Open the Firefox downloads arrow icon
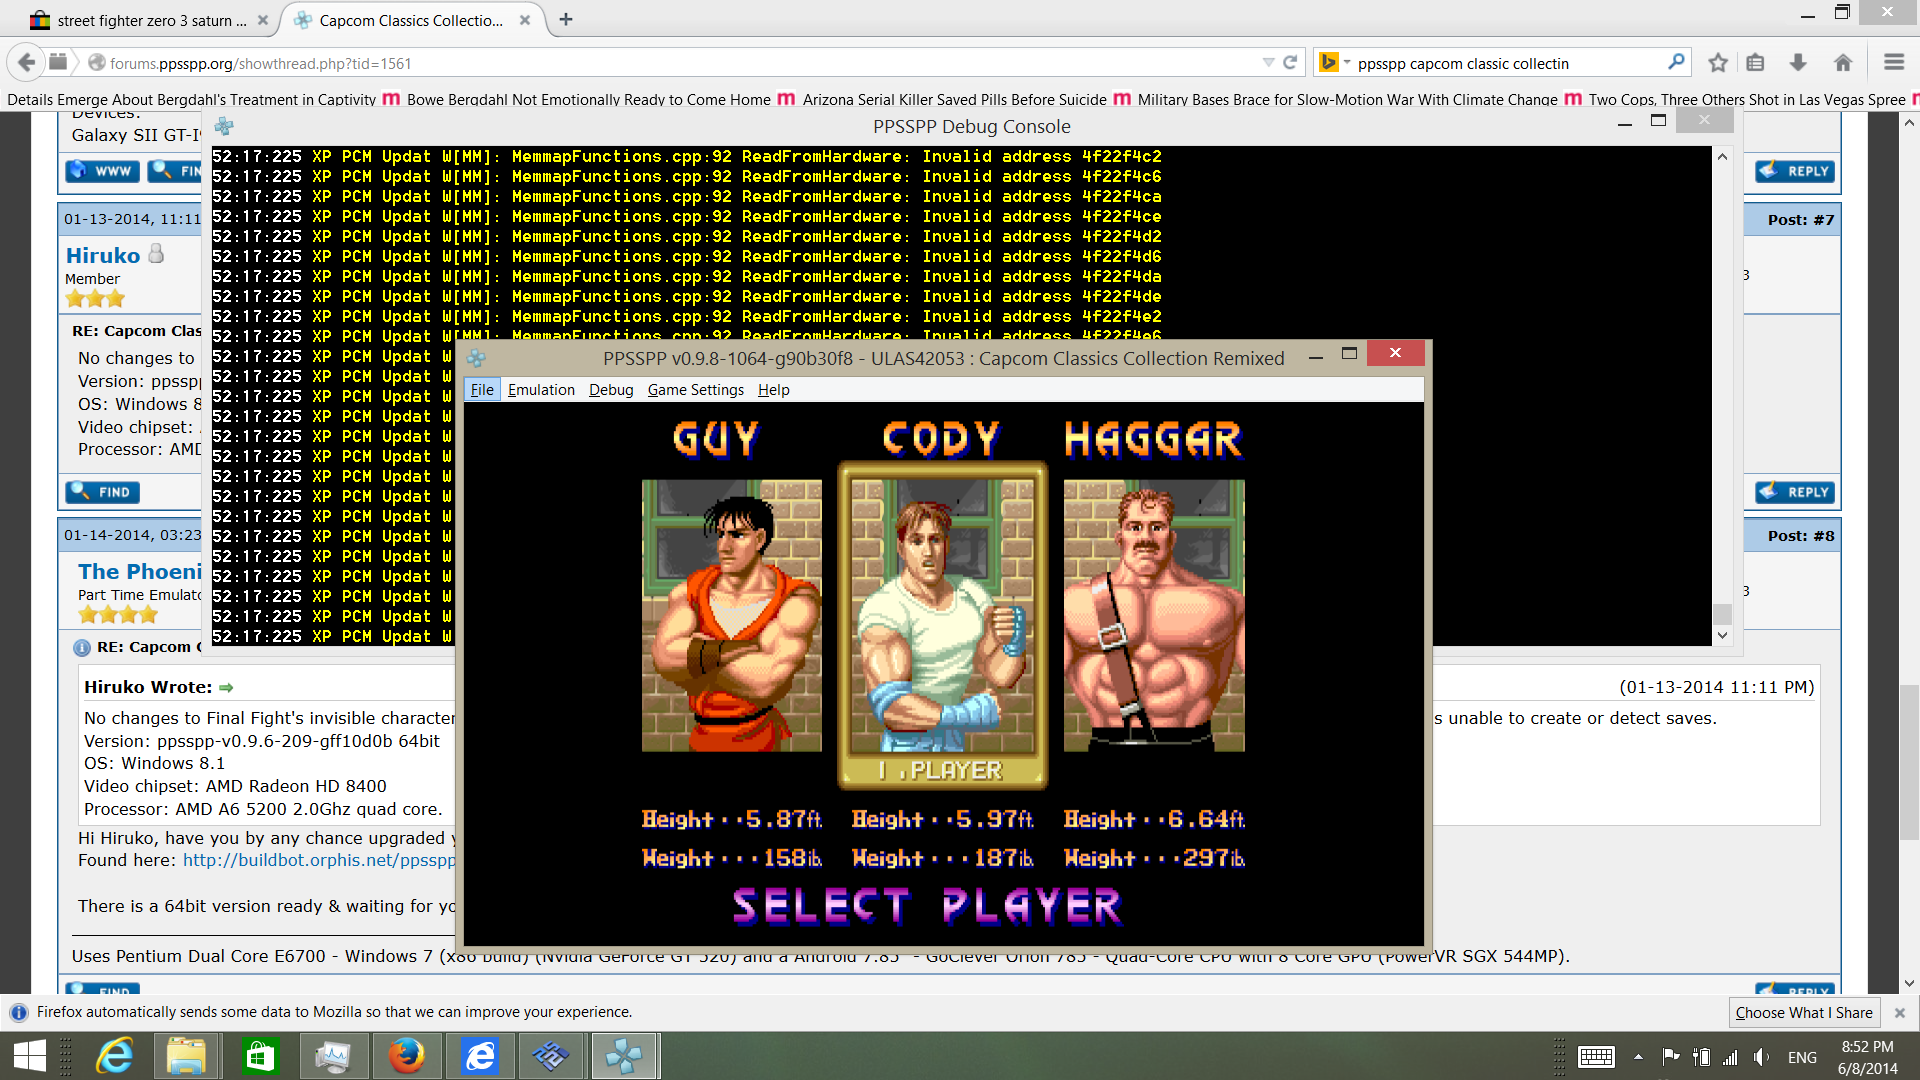 tap(1798, 63)
